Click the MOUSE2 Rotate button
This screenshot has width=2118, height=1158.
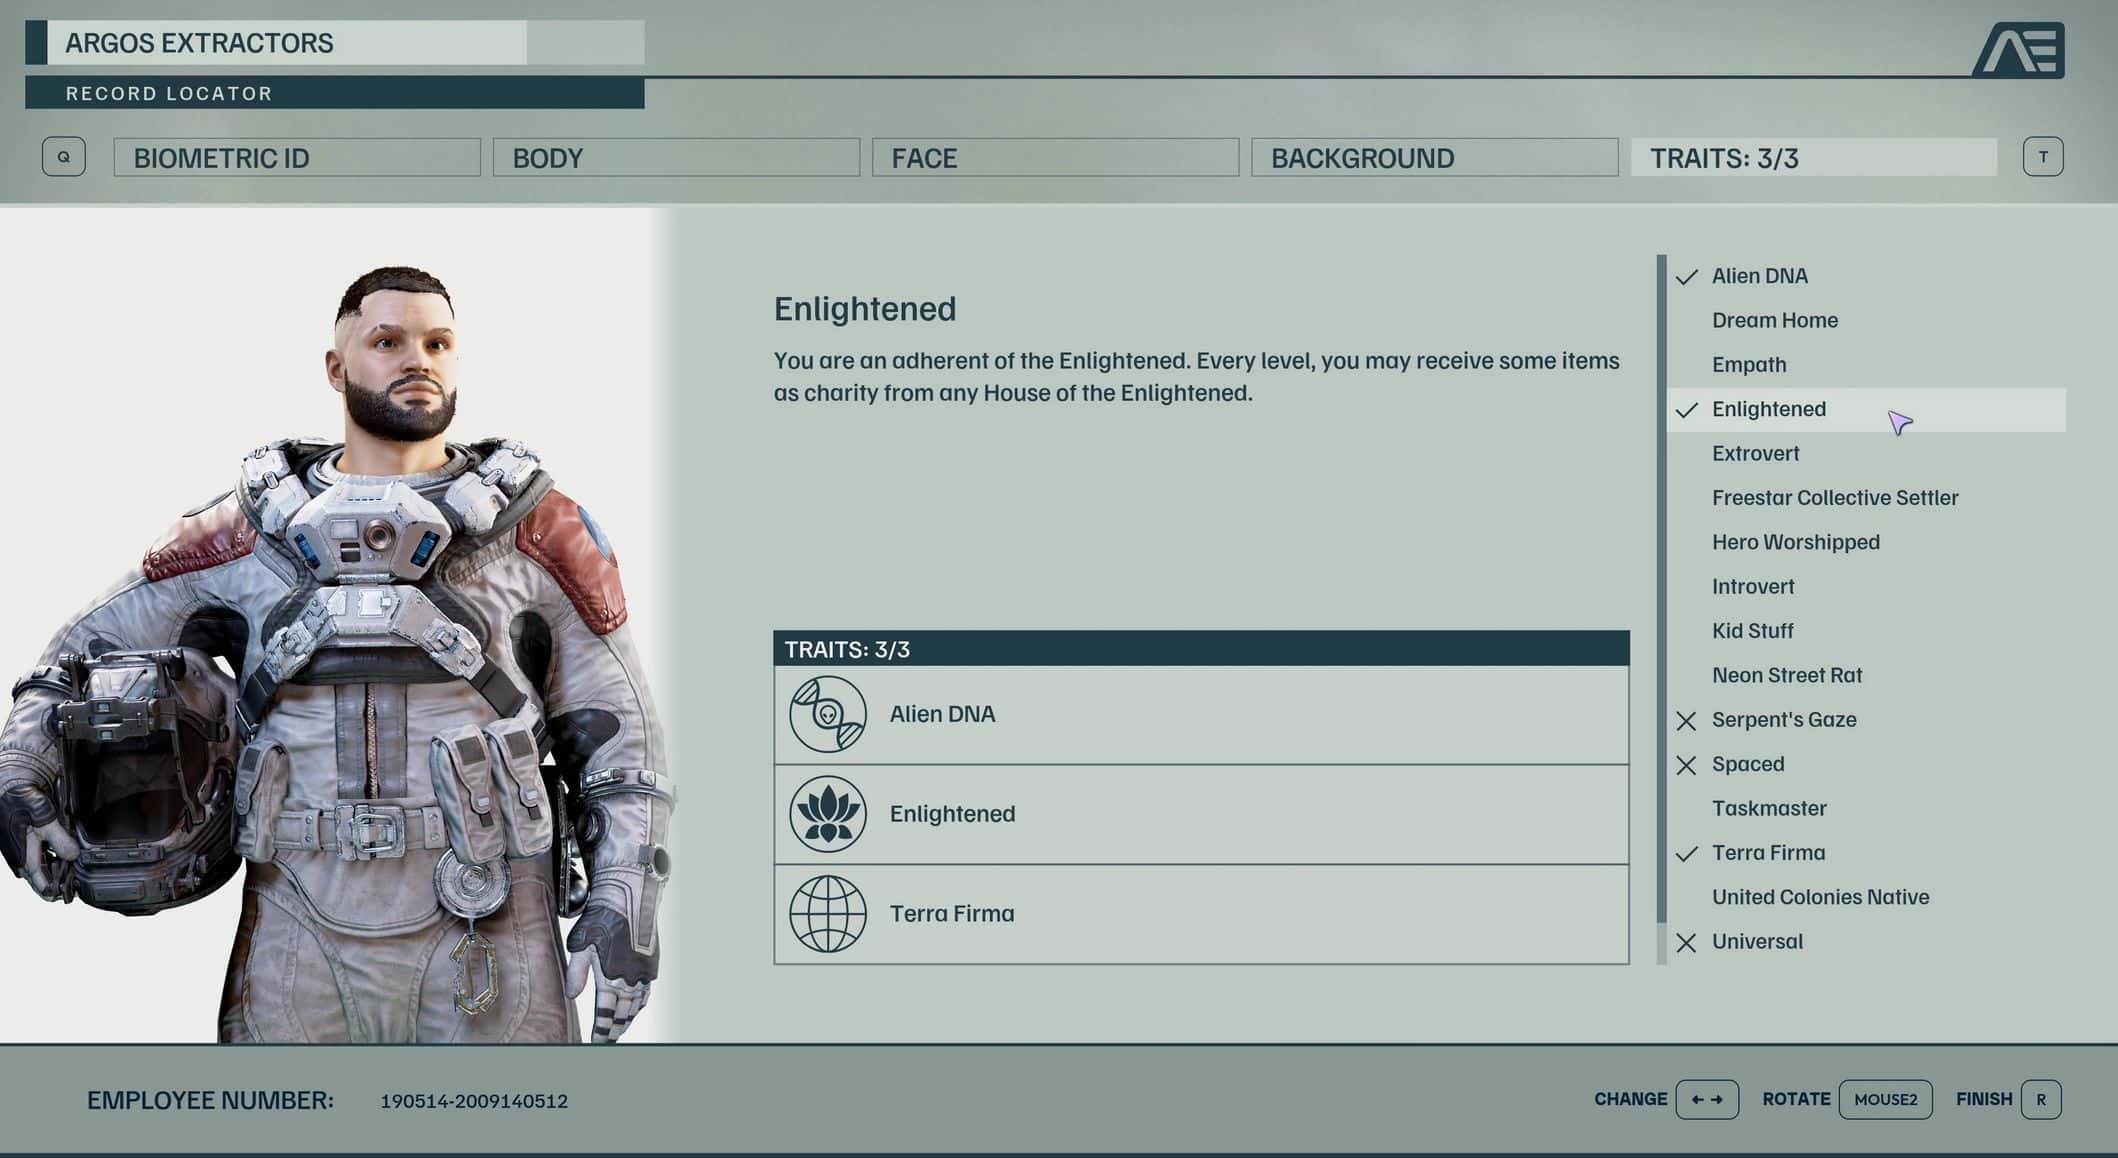1884,1099
